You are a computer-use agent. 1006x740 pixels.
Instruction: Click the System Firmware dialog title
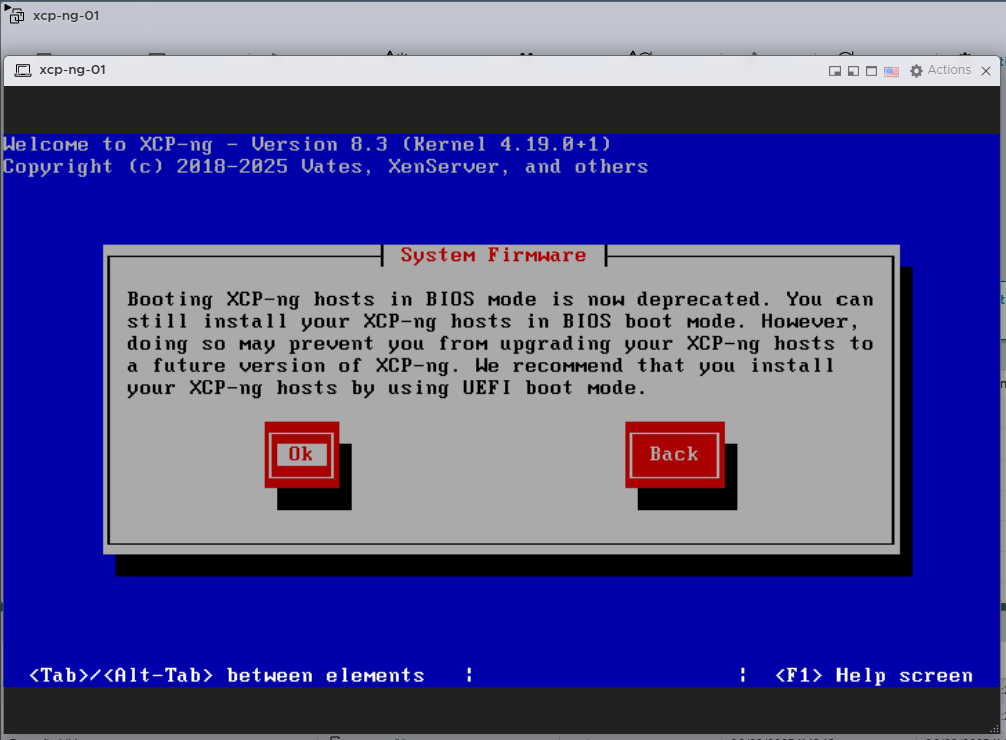point(493,255)
